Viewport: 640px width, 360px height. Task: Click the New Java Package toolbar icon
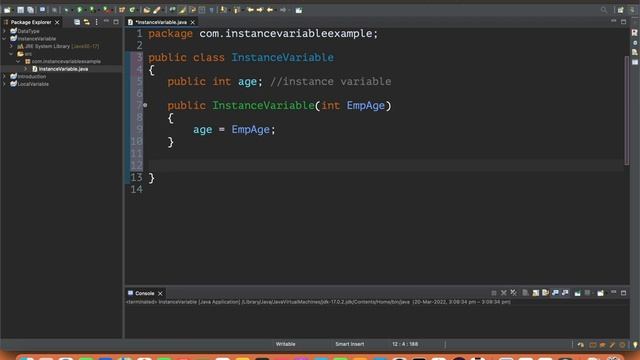[122, 10]
